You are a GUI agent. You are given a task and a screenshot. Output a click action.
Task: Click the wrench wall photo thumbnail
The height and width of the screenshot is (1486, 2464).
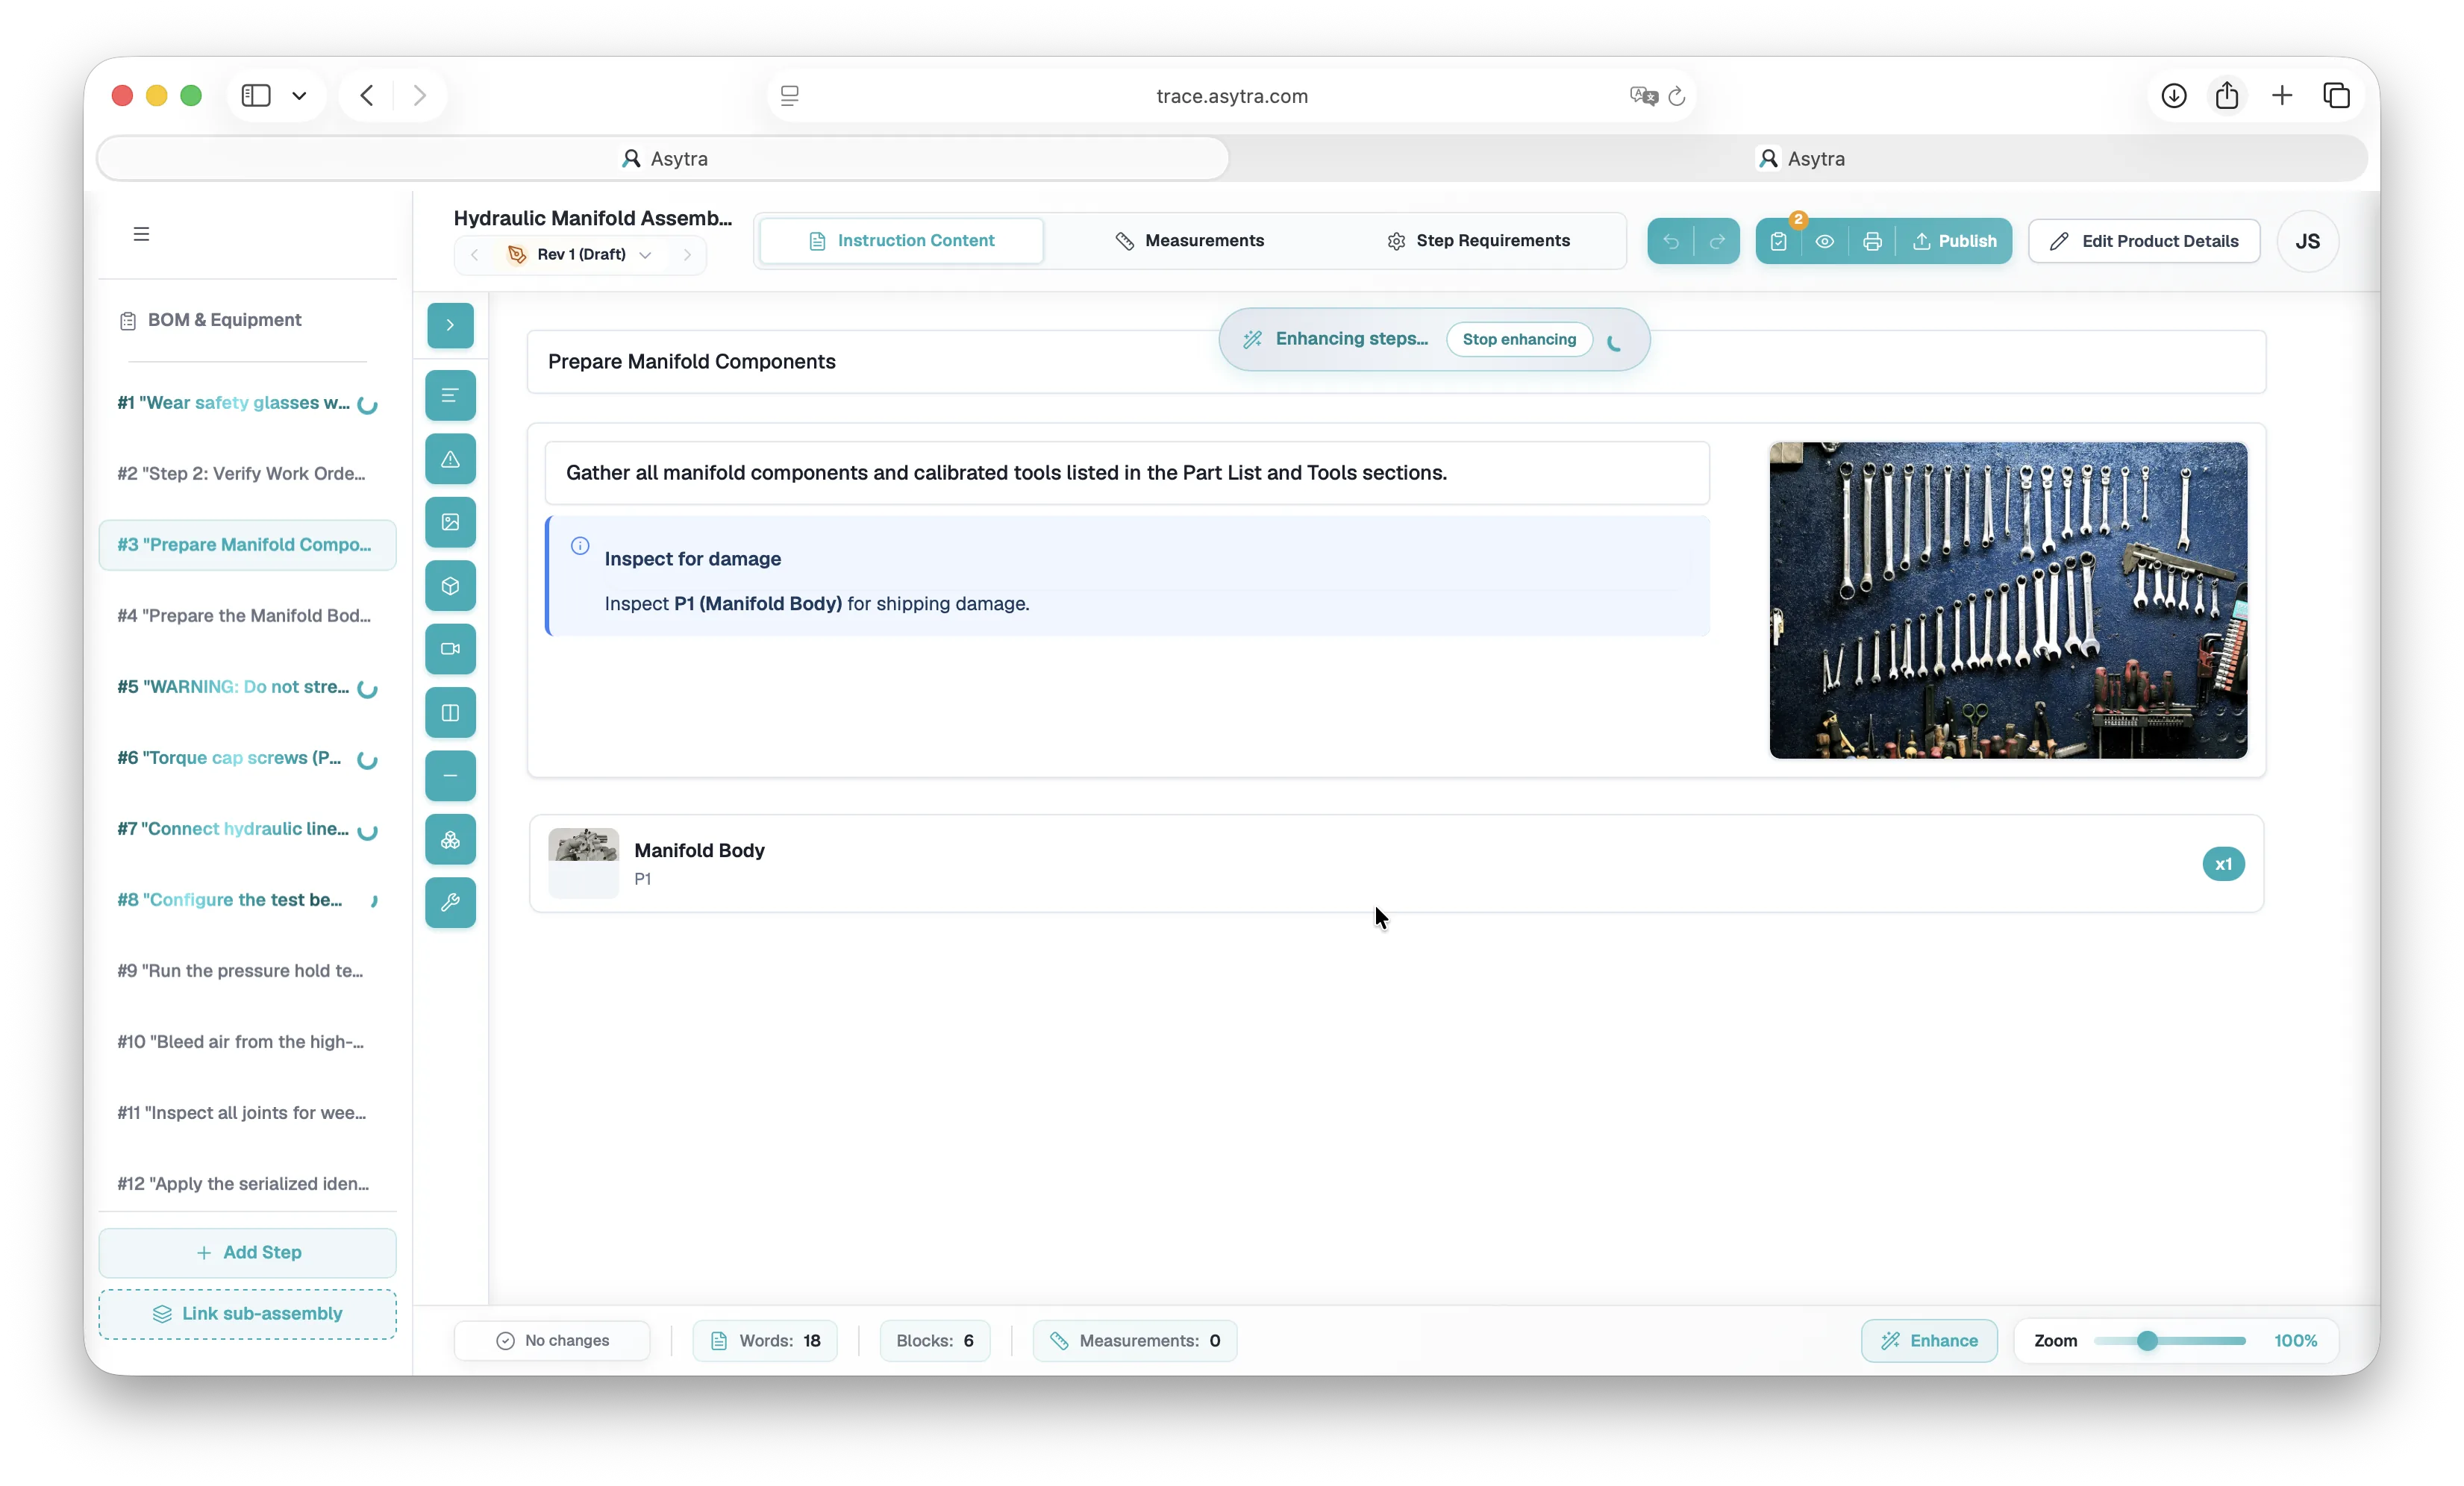[2008, 601]
